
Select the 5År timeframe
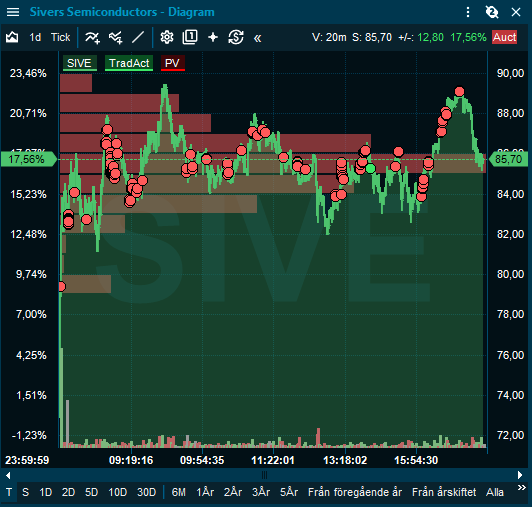(289, 492)
